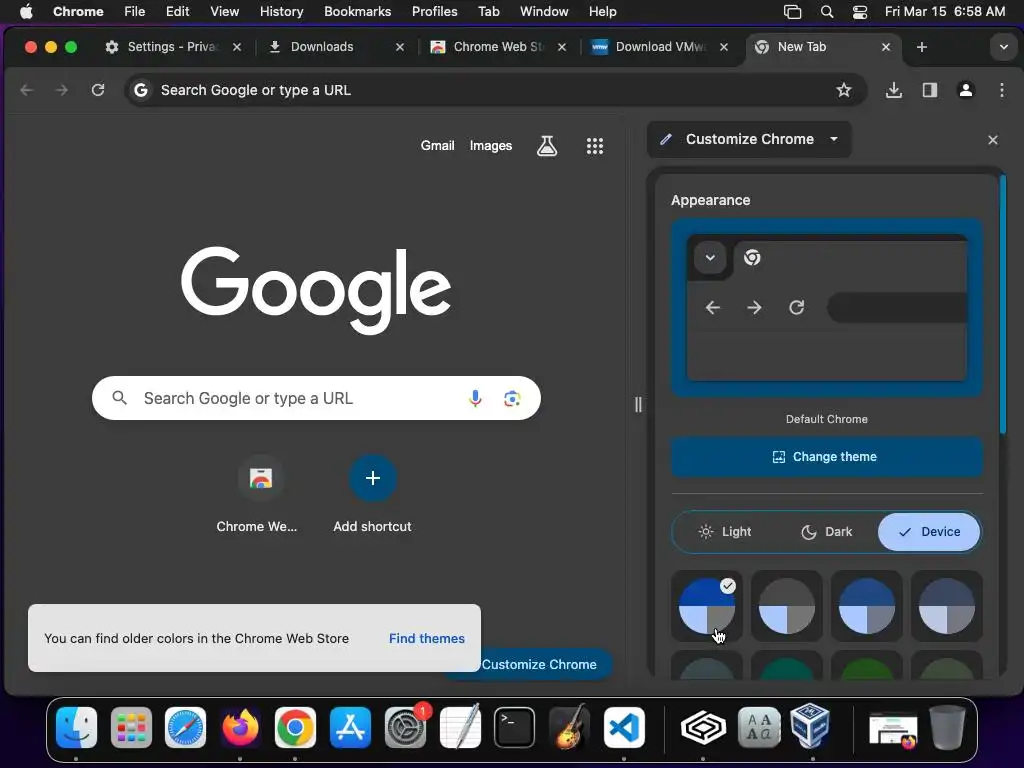This screenshot has height=768, width=1024.
Task: Close the Customize Chrome side panel
Action: [x=993, y=140]
